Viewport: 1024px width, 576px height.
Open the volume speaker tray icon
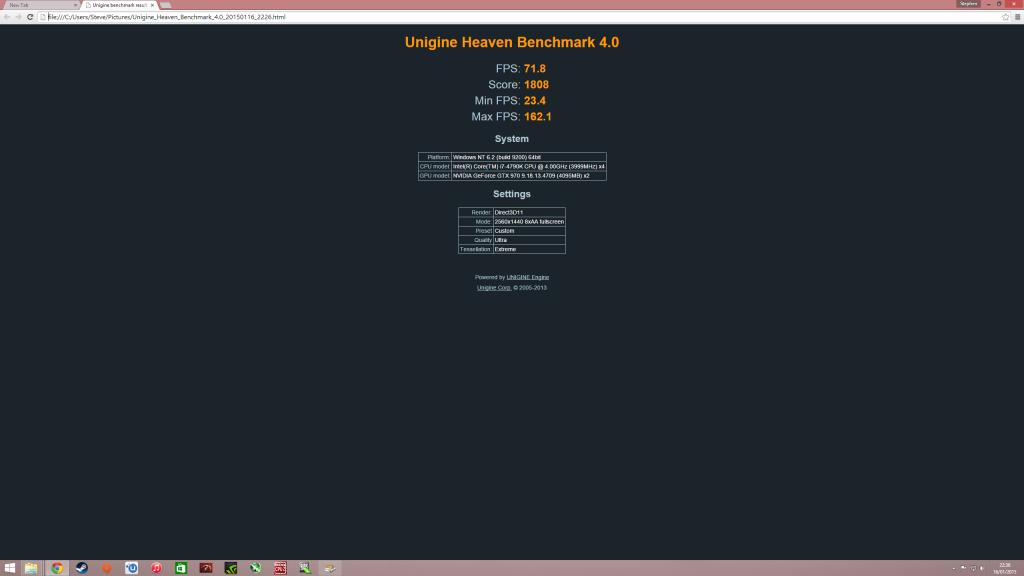coord(982,568)
